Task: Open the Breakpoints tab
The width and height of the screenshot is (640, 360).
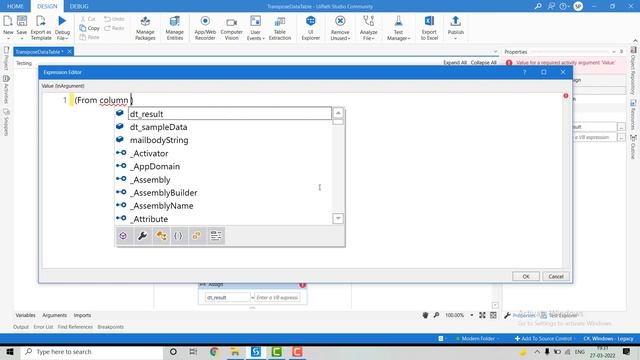Action: [x=111, y=327]
